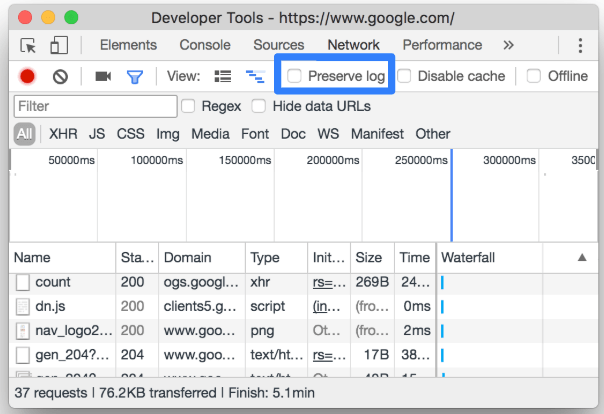The image size is (604, 414).
Task: Toggle the device toolbar icon
Action: click(59, 45)
